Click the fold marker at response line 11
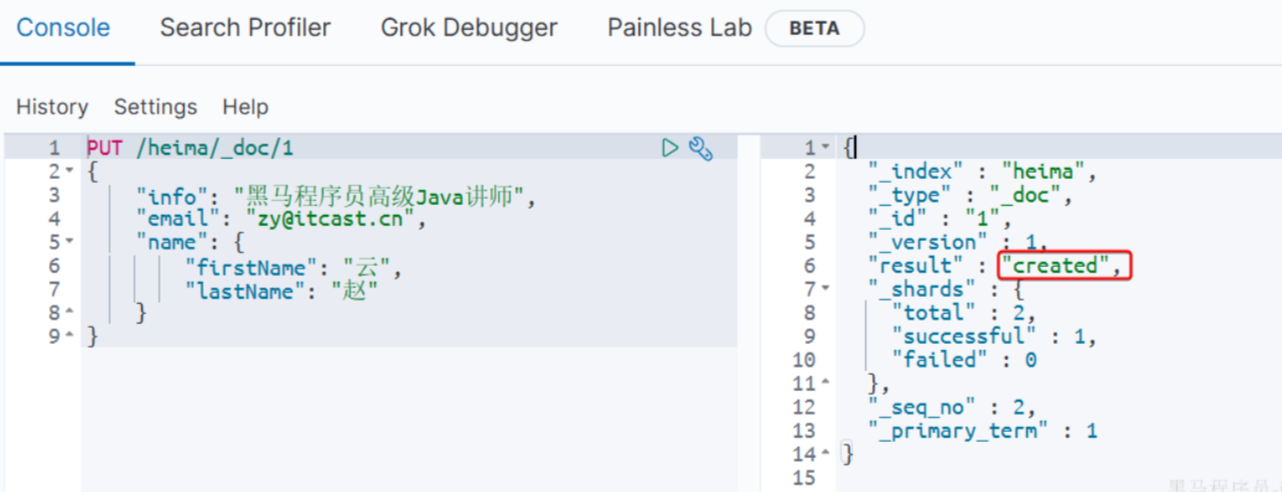This screenshot has height=492, width=1282. click(825, 384)
